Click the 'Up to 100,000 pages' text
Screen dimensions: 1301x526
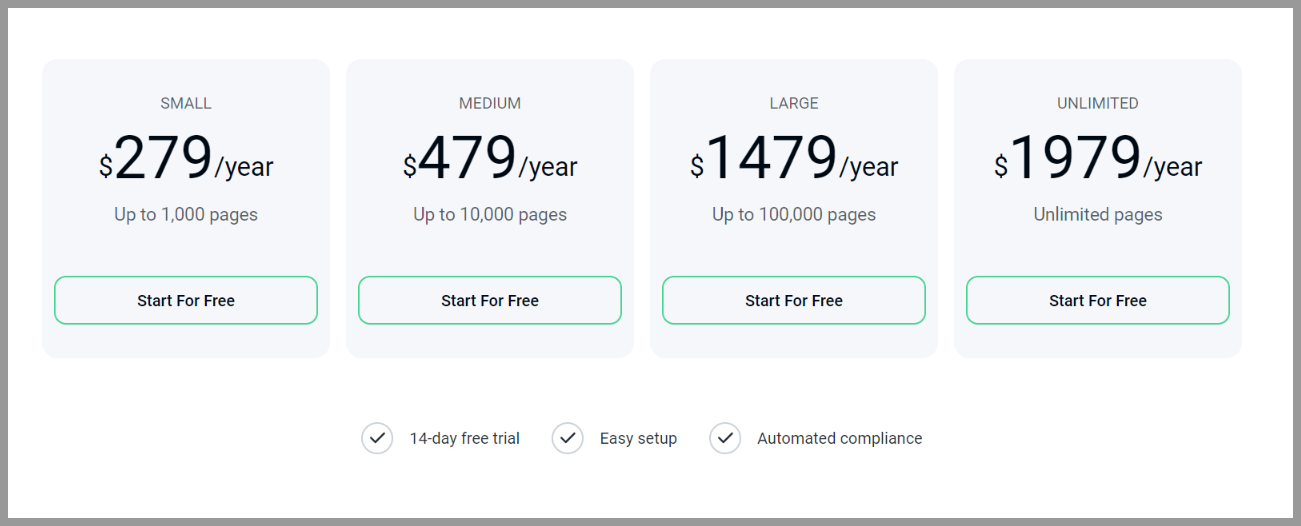click(x=794, y=214)
